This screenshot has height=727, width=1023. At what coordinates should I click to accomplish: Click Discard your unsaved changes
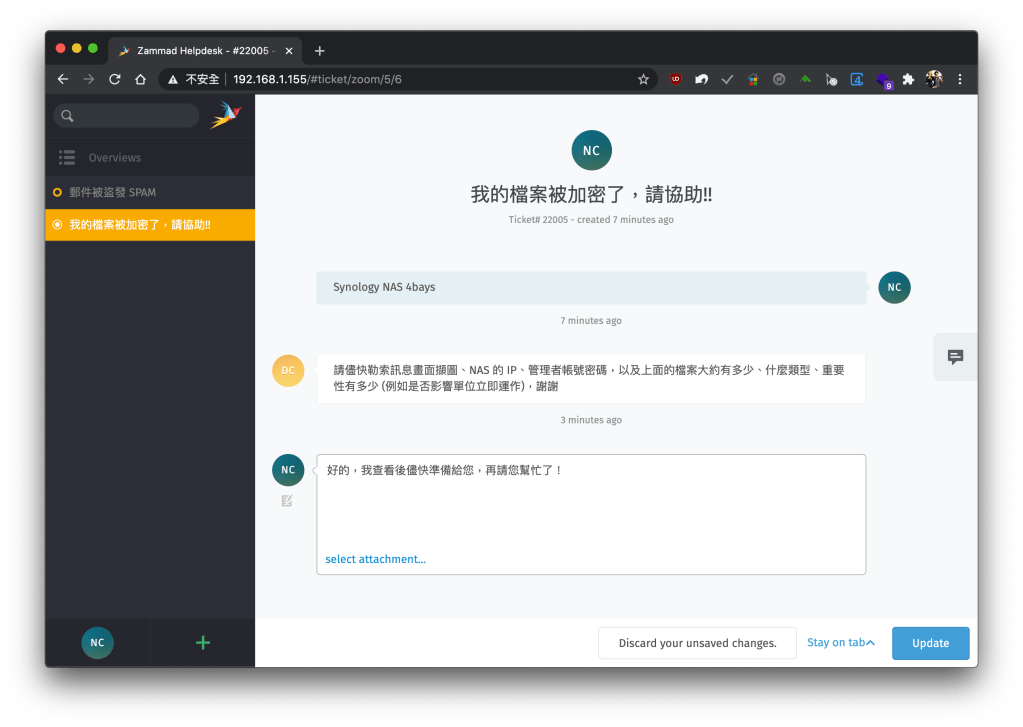pos(697,643)
